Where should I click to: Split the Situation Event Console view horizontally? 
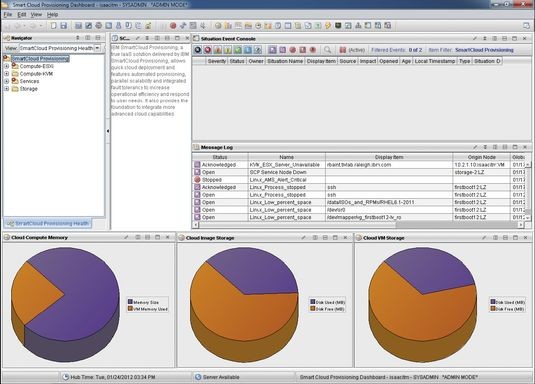pos(505,39)
